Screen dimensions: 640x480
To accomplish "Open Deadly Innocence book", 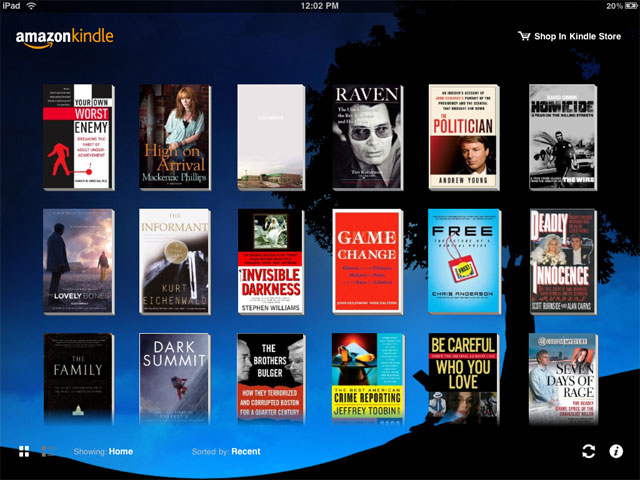I will coord(563,262).
